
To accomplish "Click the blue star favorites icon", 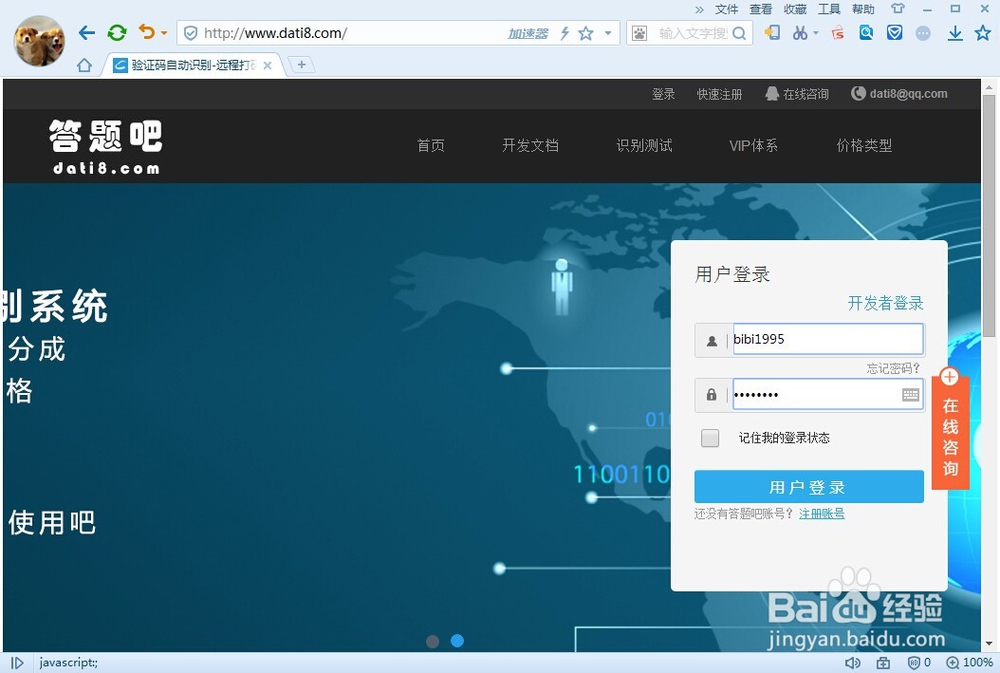I will click(983, 33).
